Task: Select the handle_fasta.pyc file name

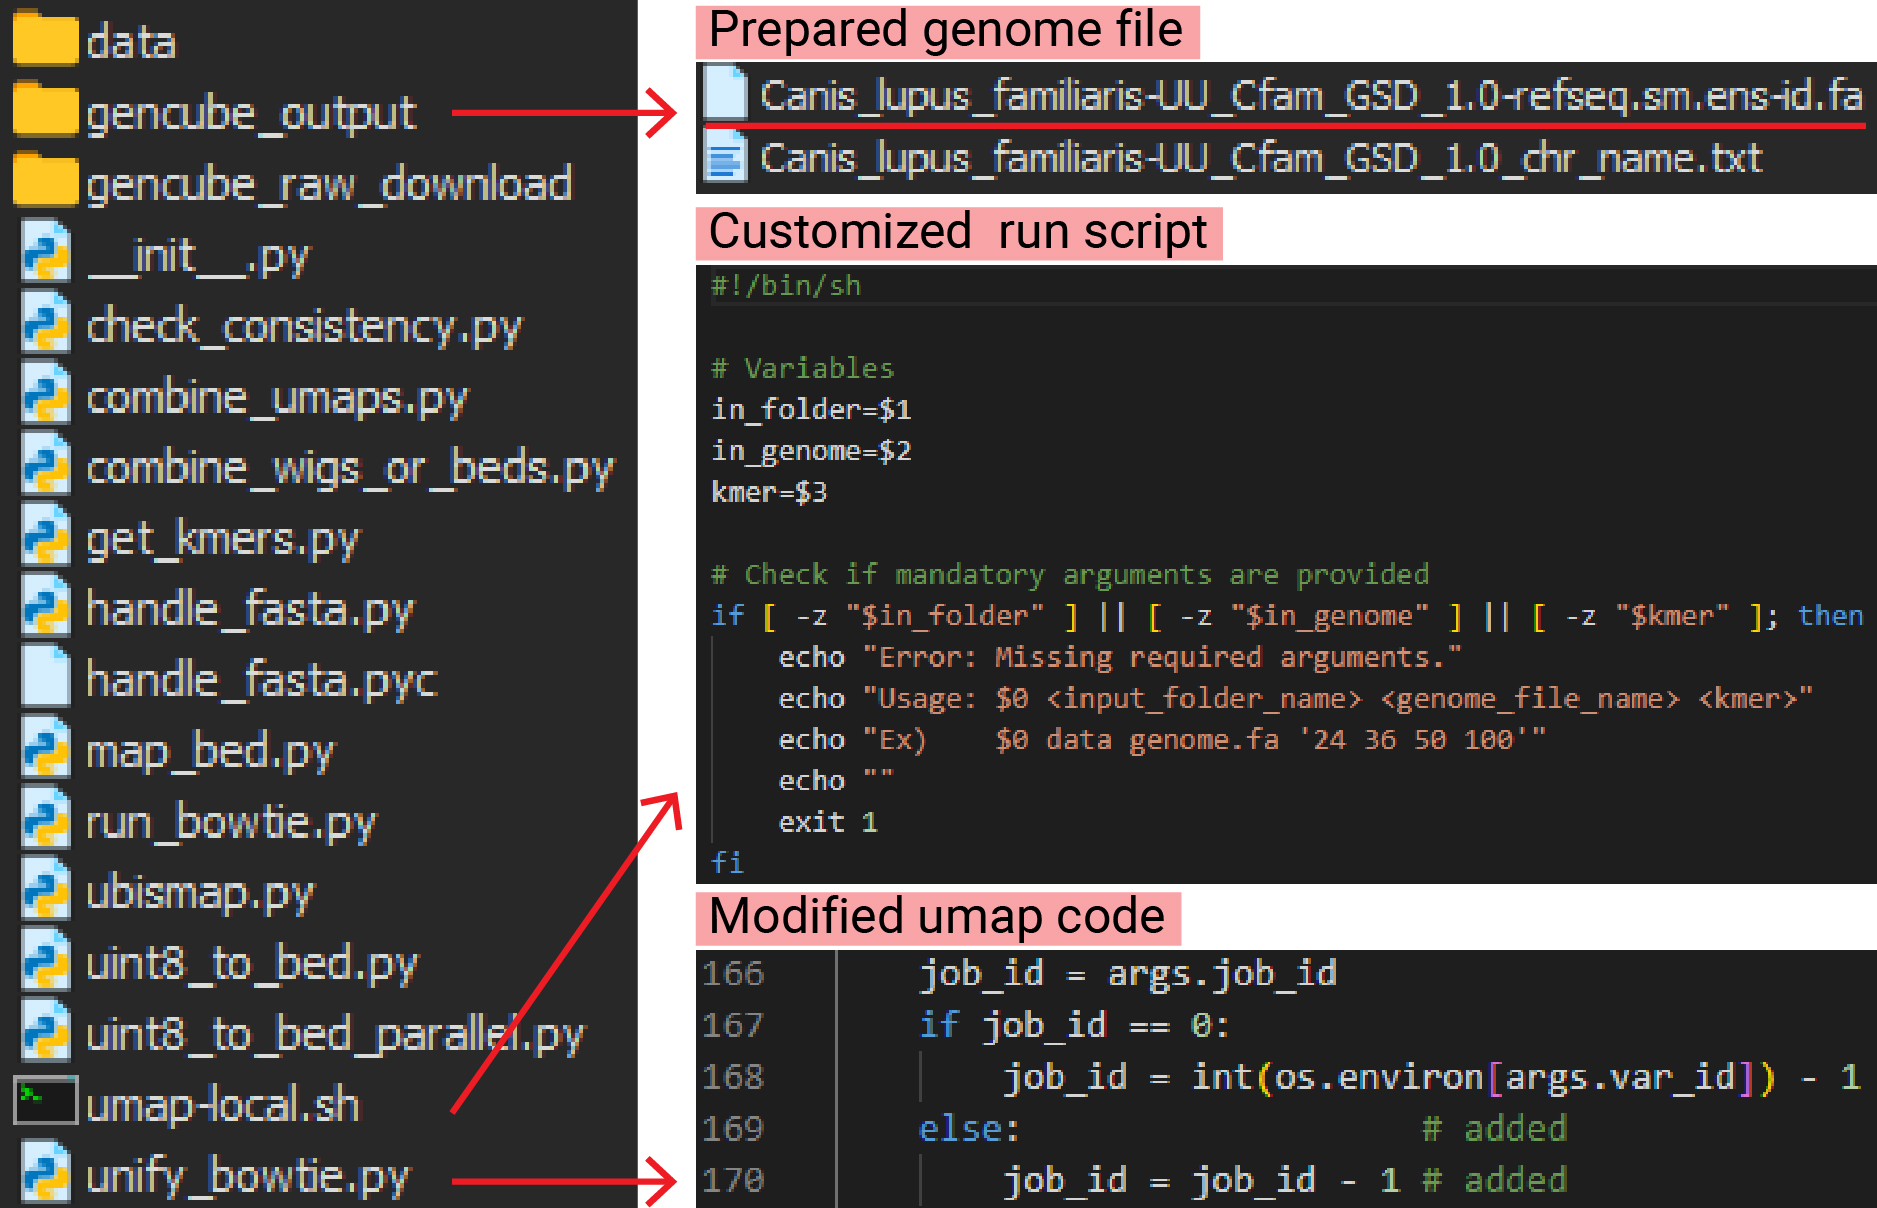Action: tap(262, 681)
